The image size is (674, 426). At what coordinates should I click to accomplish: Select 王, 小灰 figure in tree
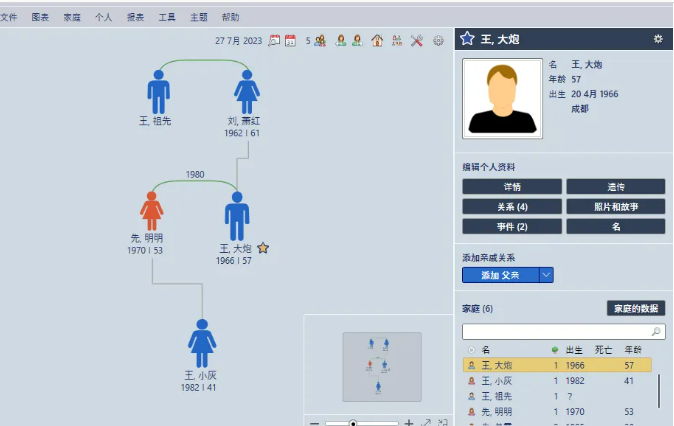tap(202, 344)
